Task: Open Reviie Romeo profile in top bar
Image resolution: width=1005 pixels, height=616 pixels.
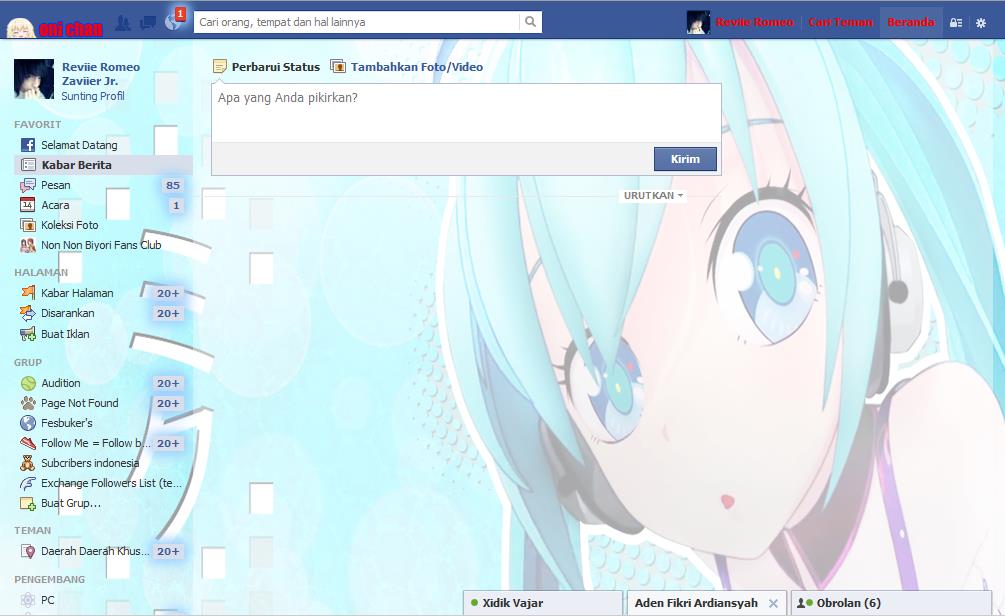Action: [x=754, y=22]
